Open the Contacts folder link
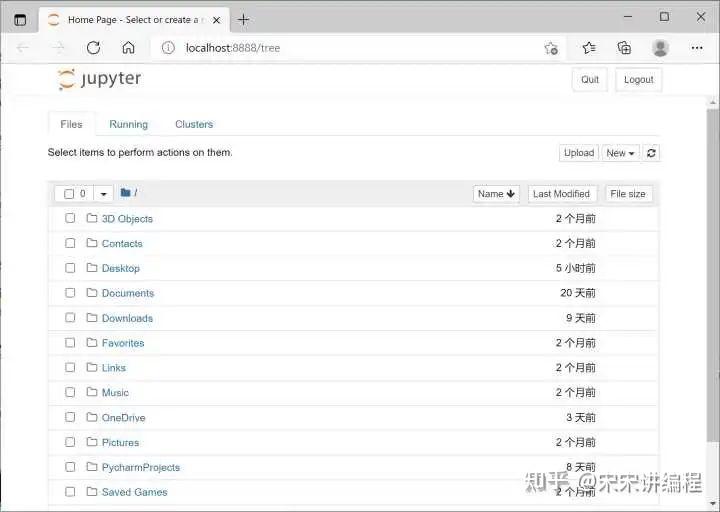This screenshot has height=512, width=720. click(122, 243)
